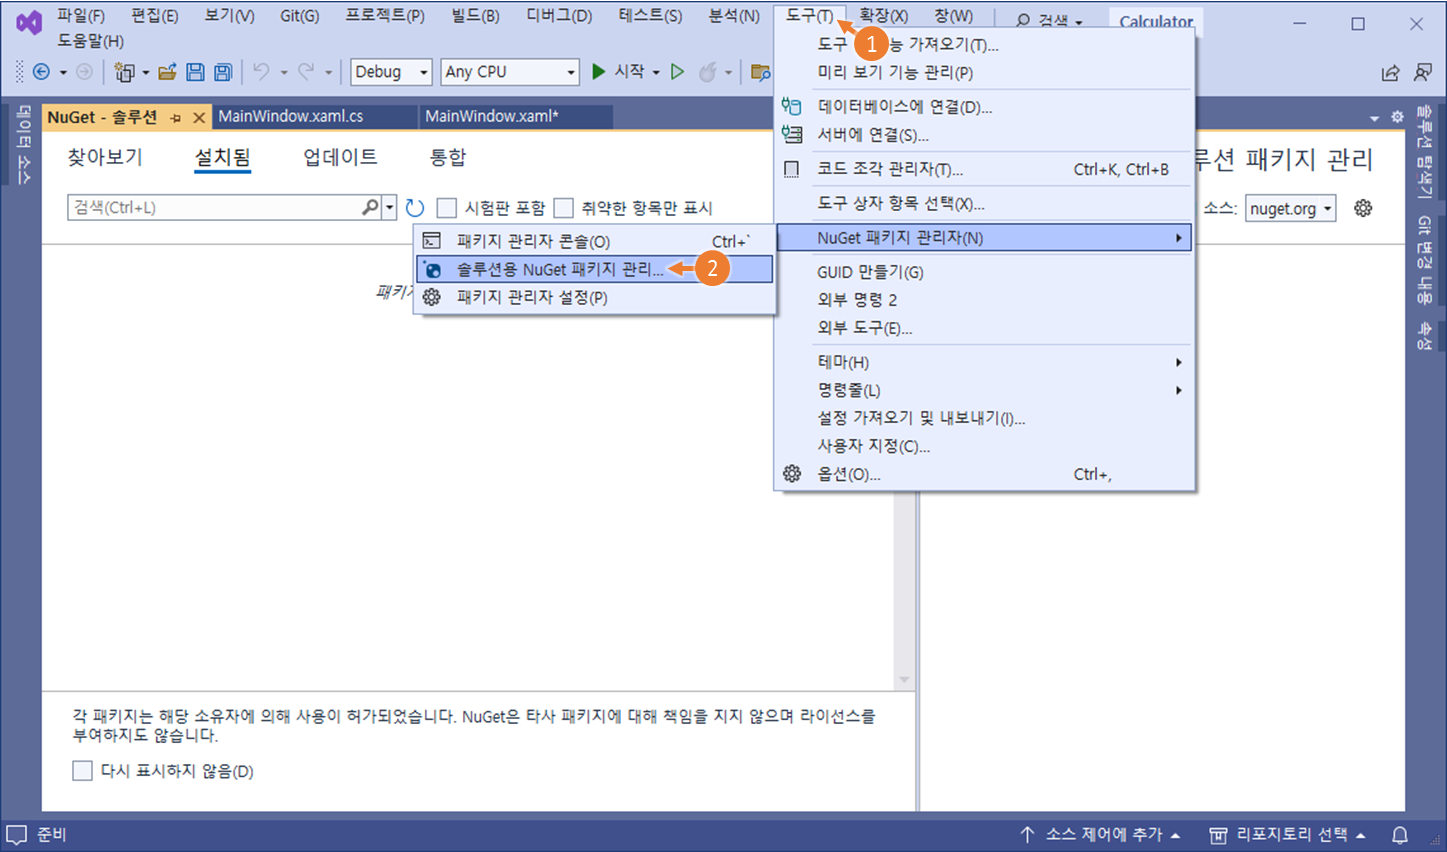Viewport: 1447px width, 852px height.
Task: Open the 데이터 소스 side panel tab
Action: [22, 145]
